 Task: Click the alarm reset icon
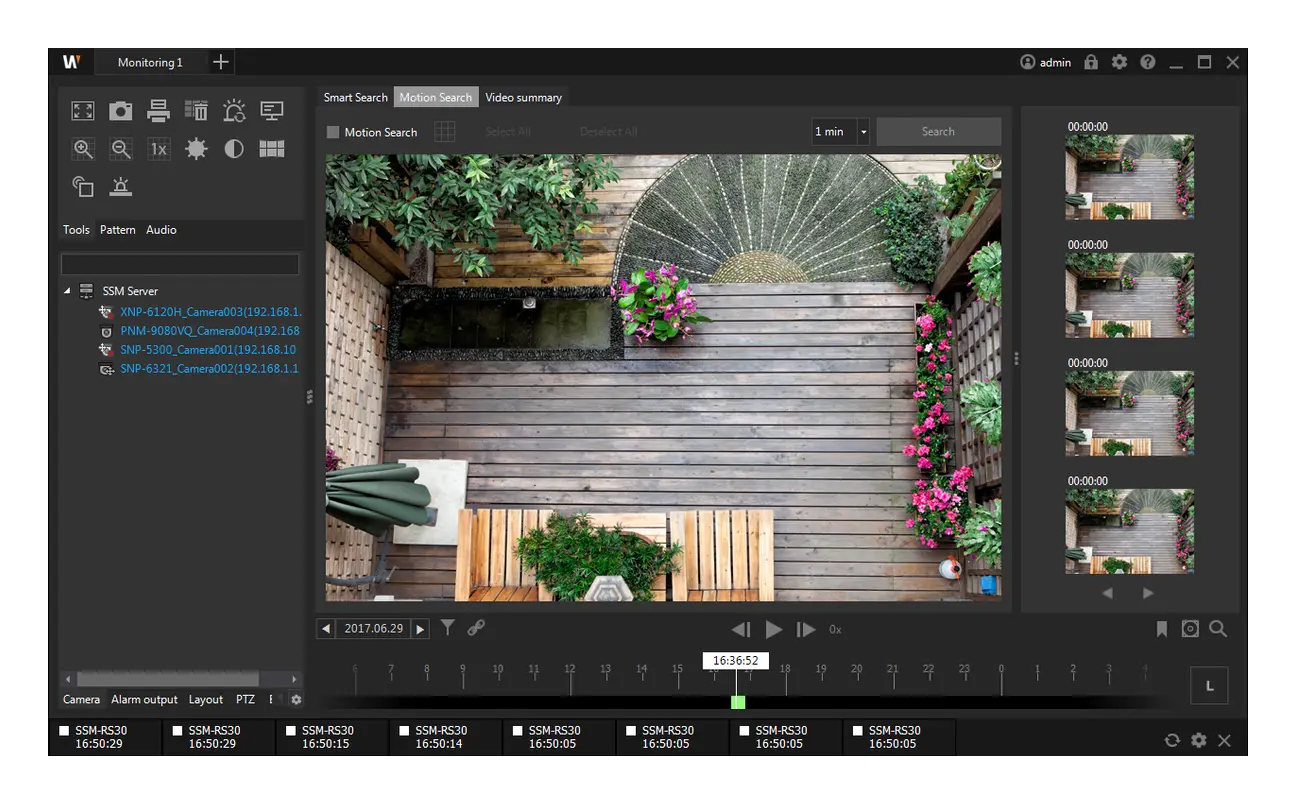234,111
